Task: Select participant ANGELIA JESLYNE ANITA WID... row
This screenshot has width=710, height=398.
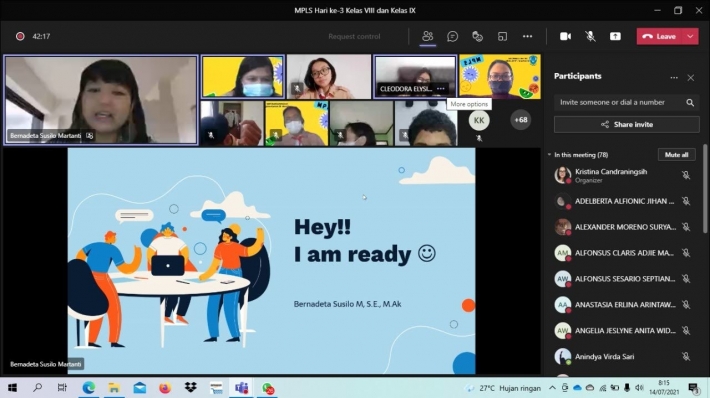Action: point(625,331)
